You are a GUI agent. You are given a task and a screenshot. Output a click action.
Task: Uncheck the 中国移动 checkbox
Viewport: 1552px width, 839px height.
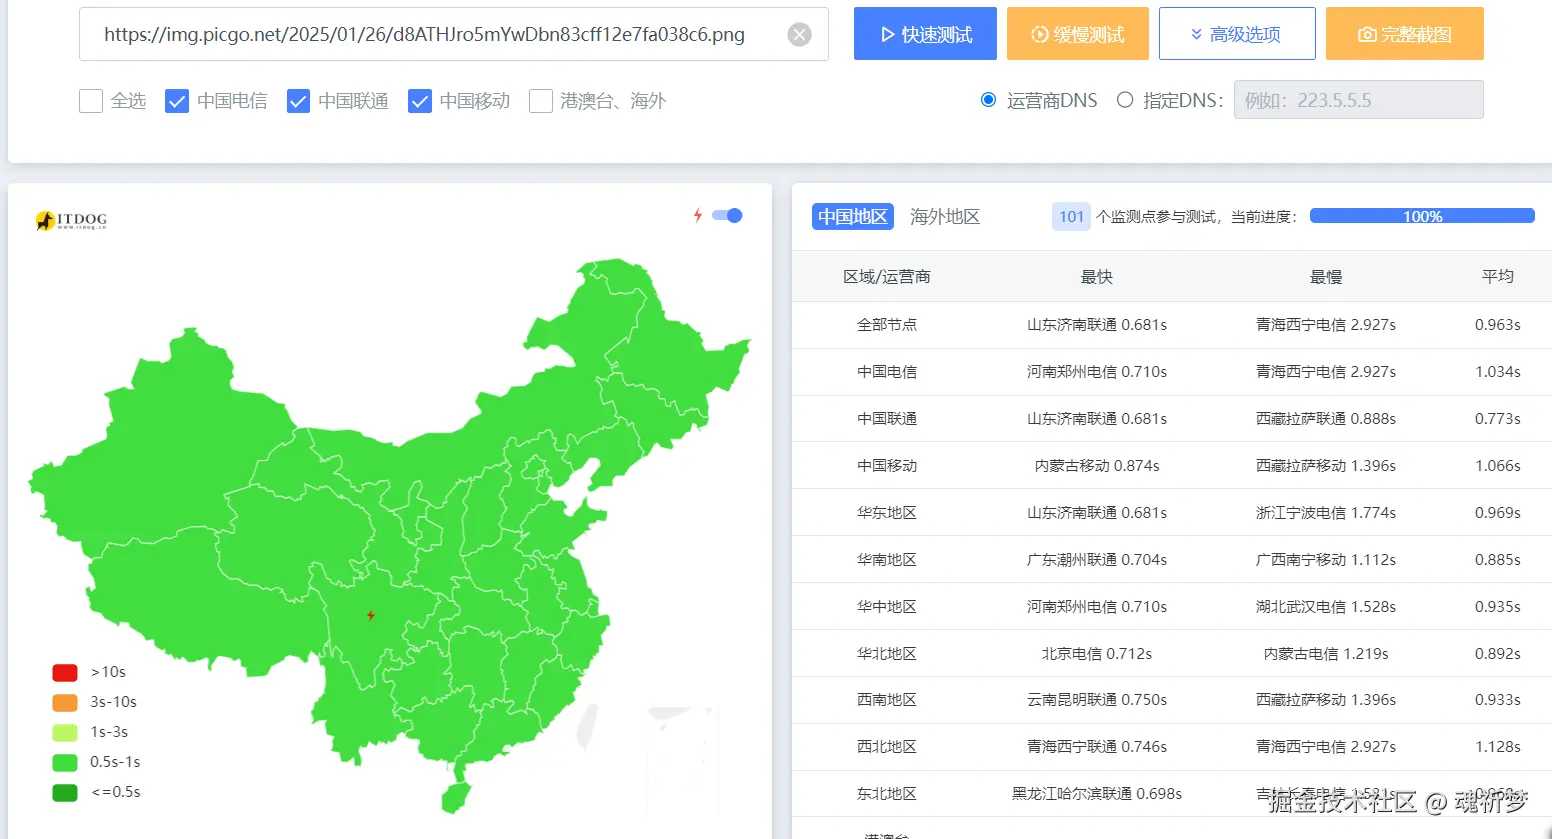tap(420, 101)
